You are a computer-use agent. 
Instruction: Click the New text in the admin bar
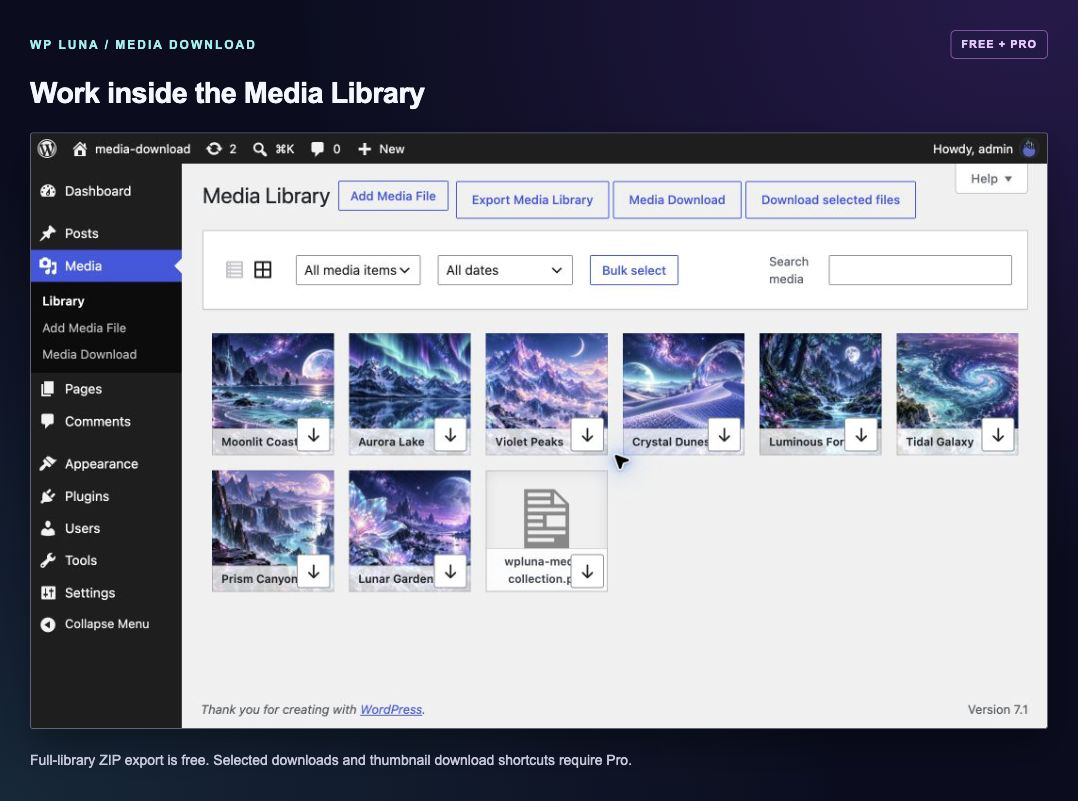[x=392, y=149]
